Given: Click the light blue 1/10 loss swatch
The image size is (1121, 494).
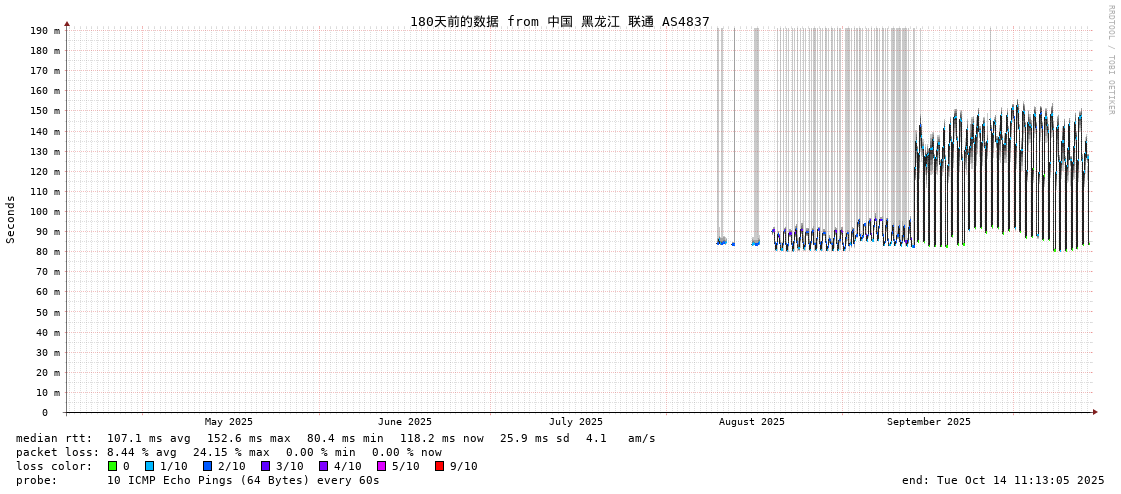Looking at the screenshot, I should [149, 466].
